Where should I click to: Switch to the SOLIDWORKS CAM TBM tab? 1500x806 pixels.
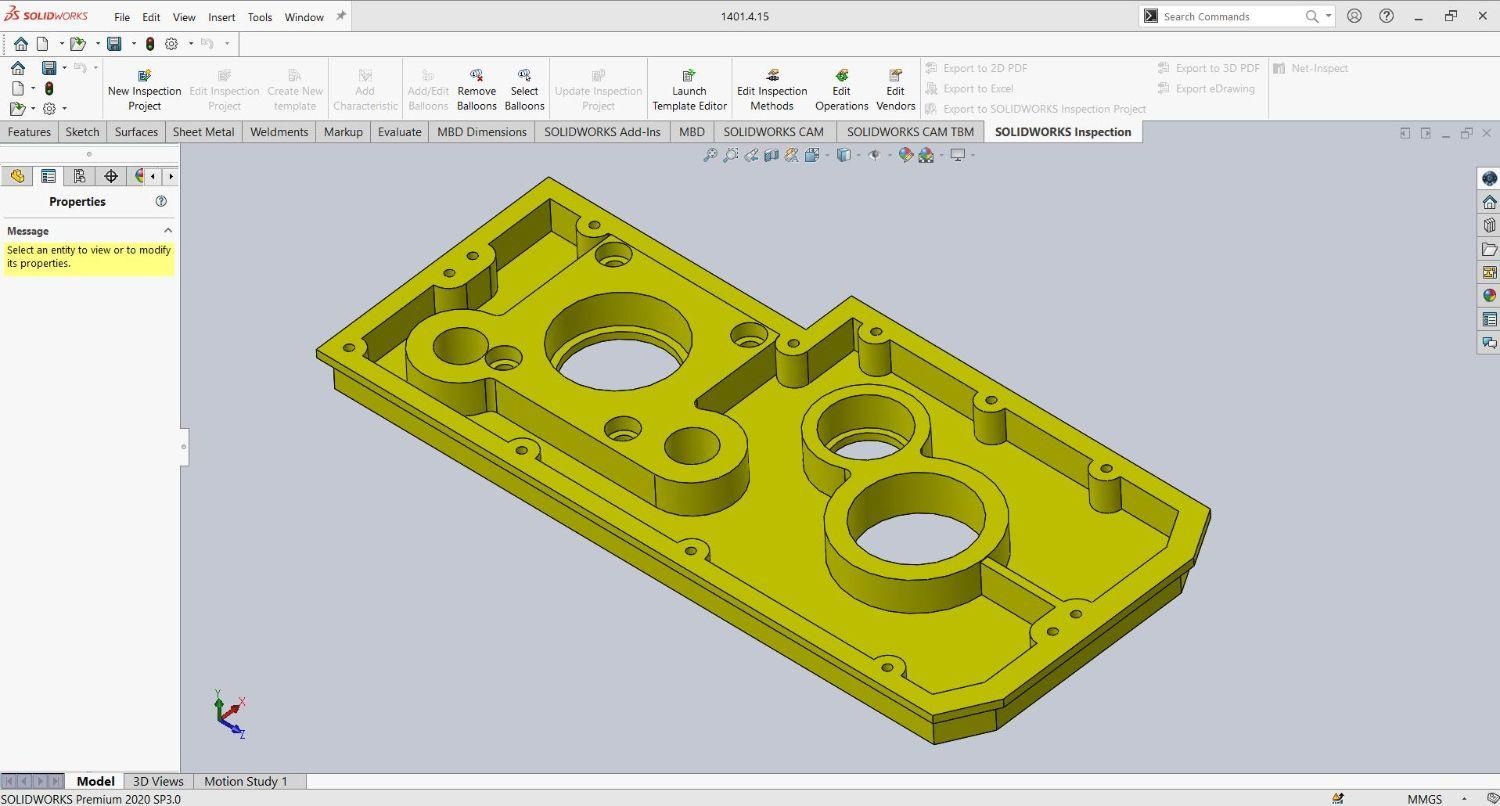click(x=910, y=132)
